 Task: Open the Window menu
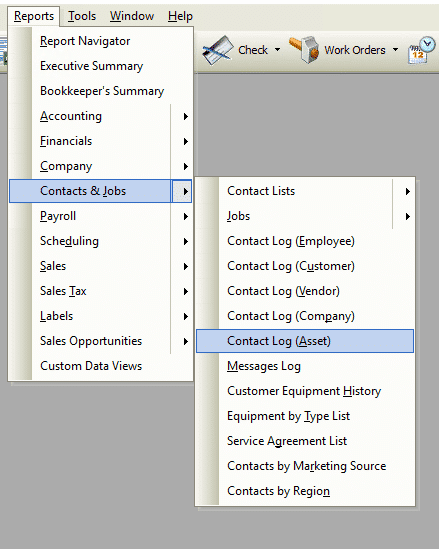(x=132, y=16)
